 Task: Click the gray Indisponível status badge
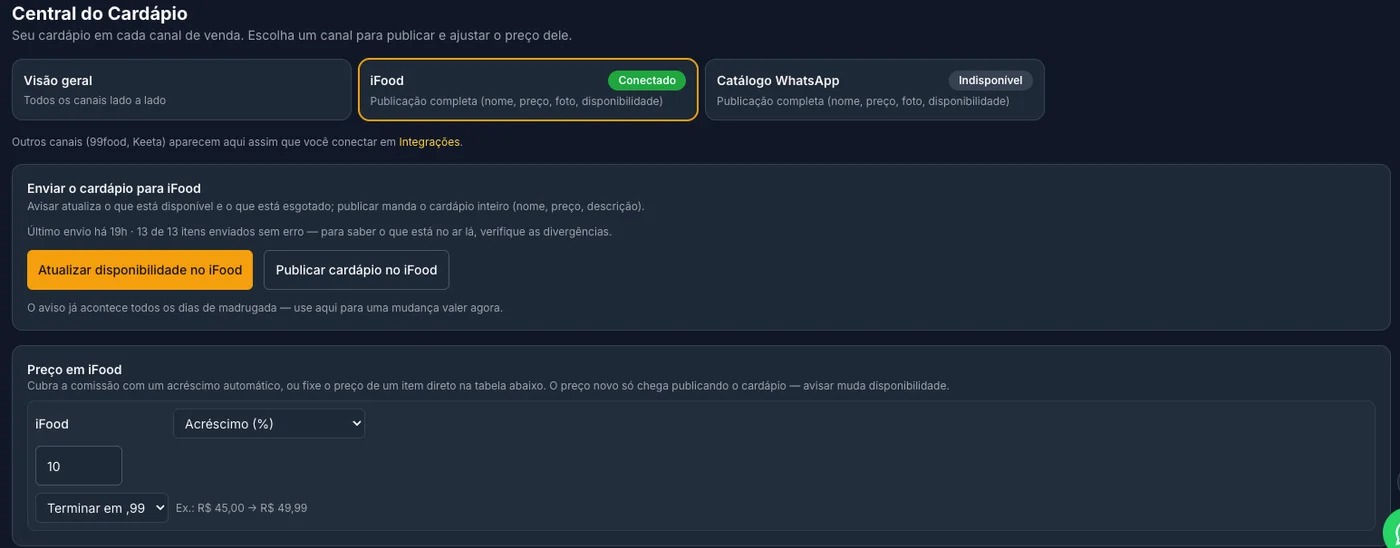(x=990, y=80)
